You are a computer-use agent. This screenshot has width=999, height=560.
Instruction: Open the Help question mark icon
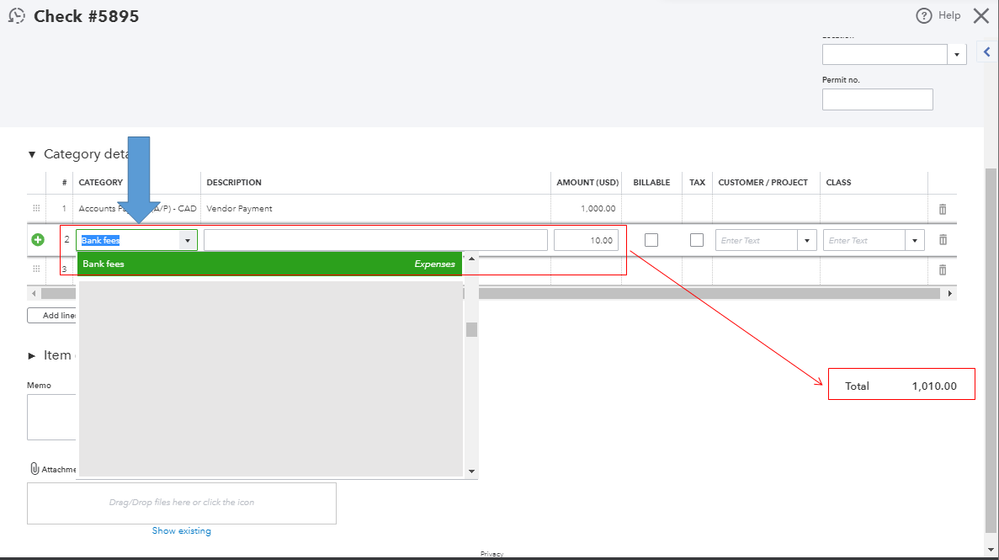(x=923, y=16)
